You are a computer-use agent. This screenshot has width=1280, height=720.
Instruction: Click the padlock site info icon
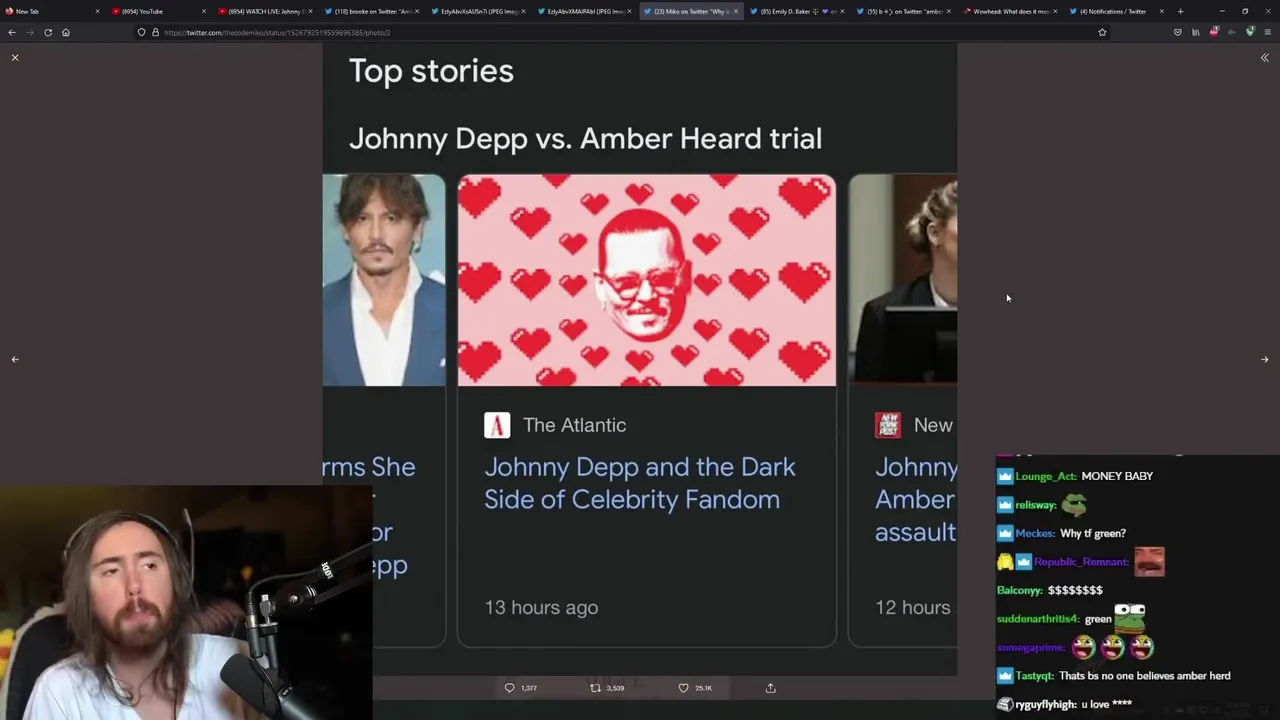coord(155,32)
